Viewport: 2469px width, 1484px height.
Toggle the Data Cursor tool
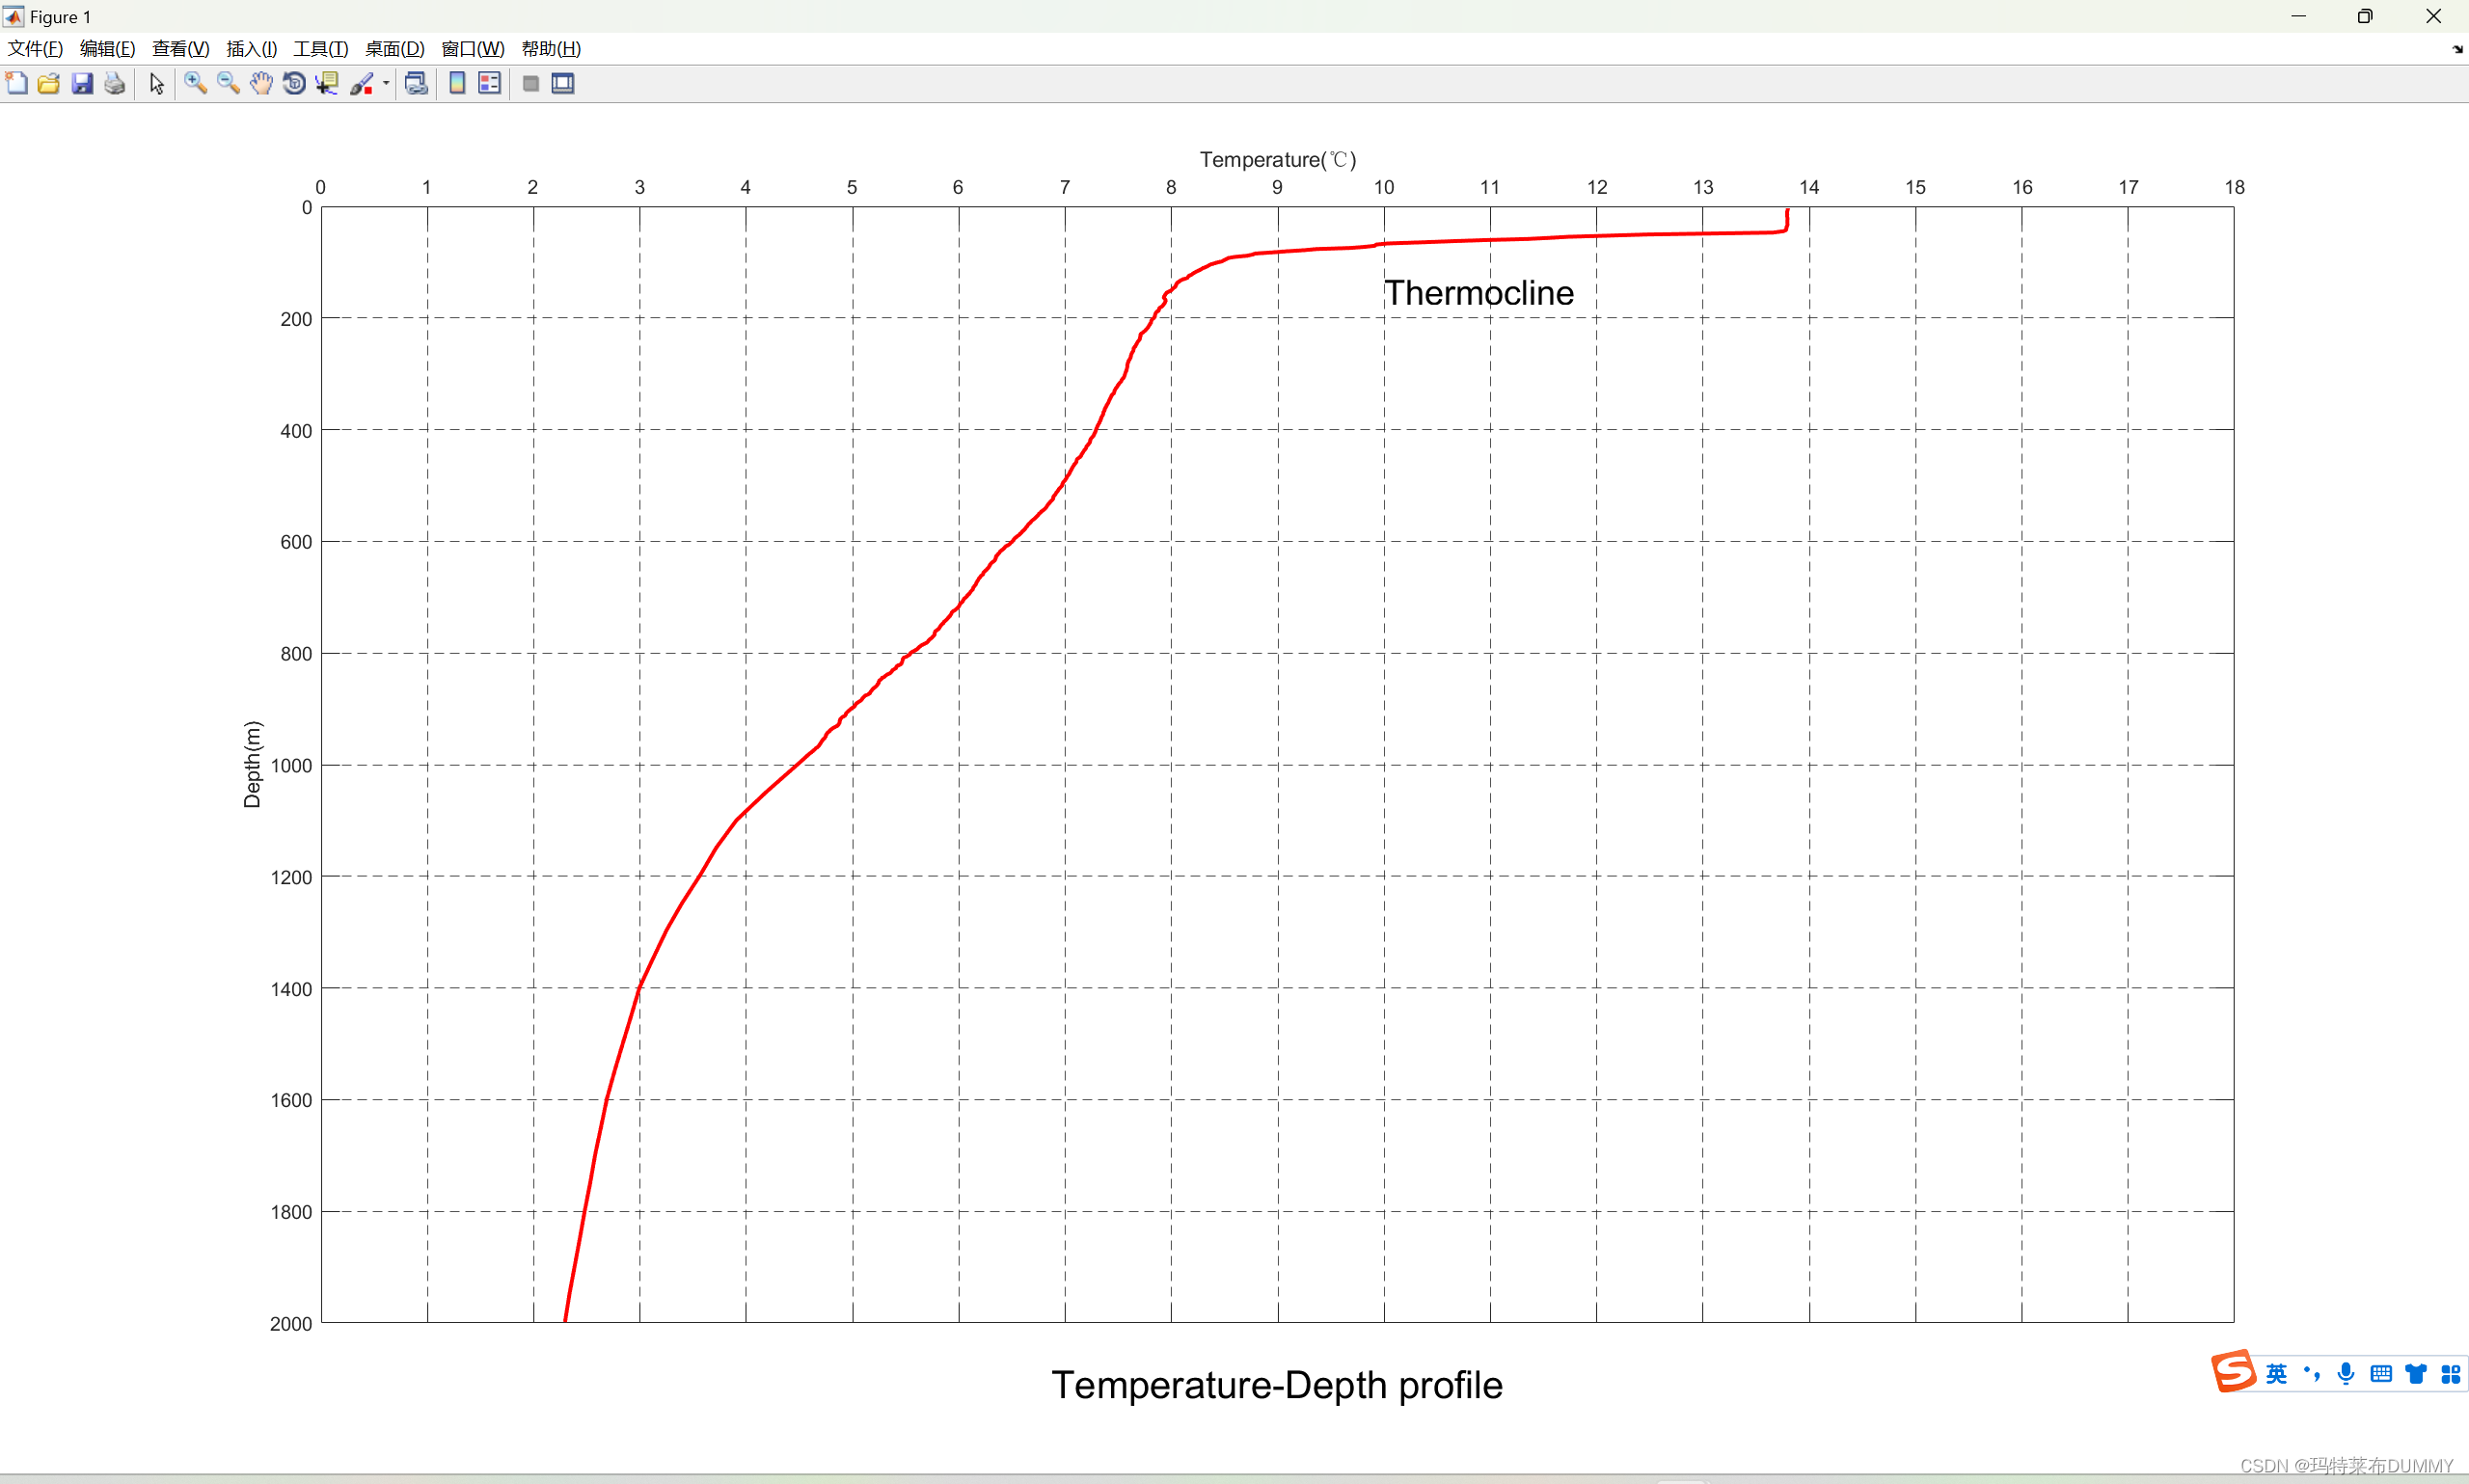pyautogui.click(x=327, y=84)
